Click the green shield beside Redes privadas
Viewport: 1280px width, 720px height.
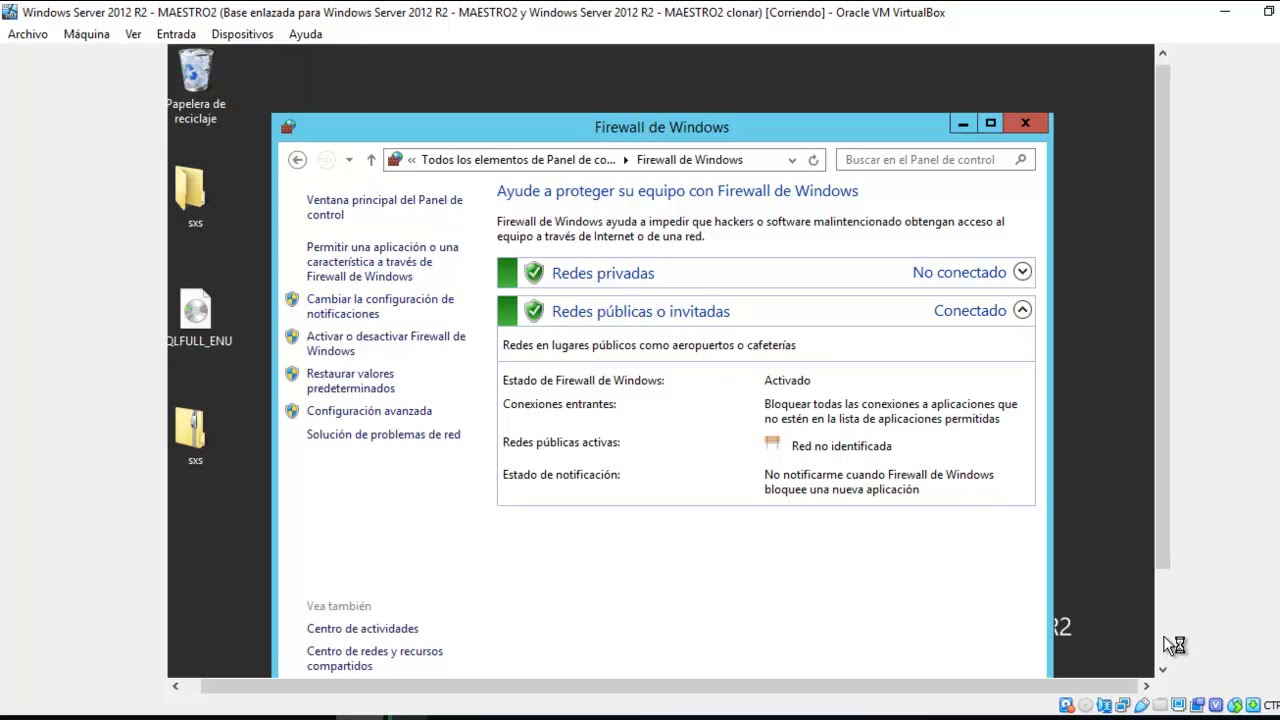[534, 273]
